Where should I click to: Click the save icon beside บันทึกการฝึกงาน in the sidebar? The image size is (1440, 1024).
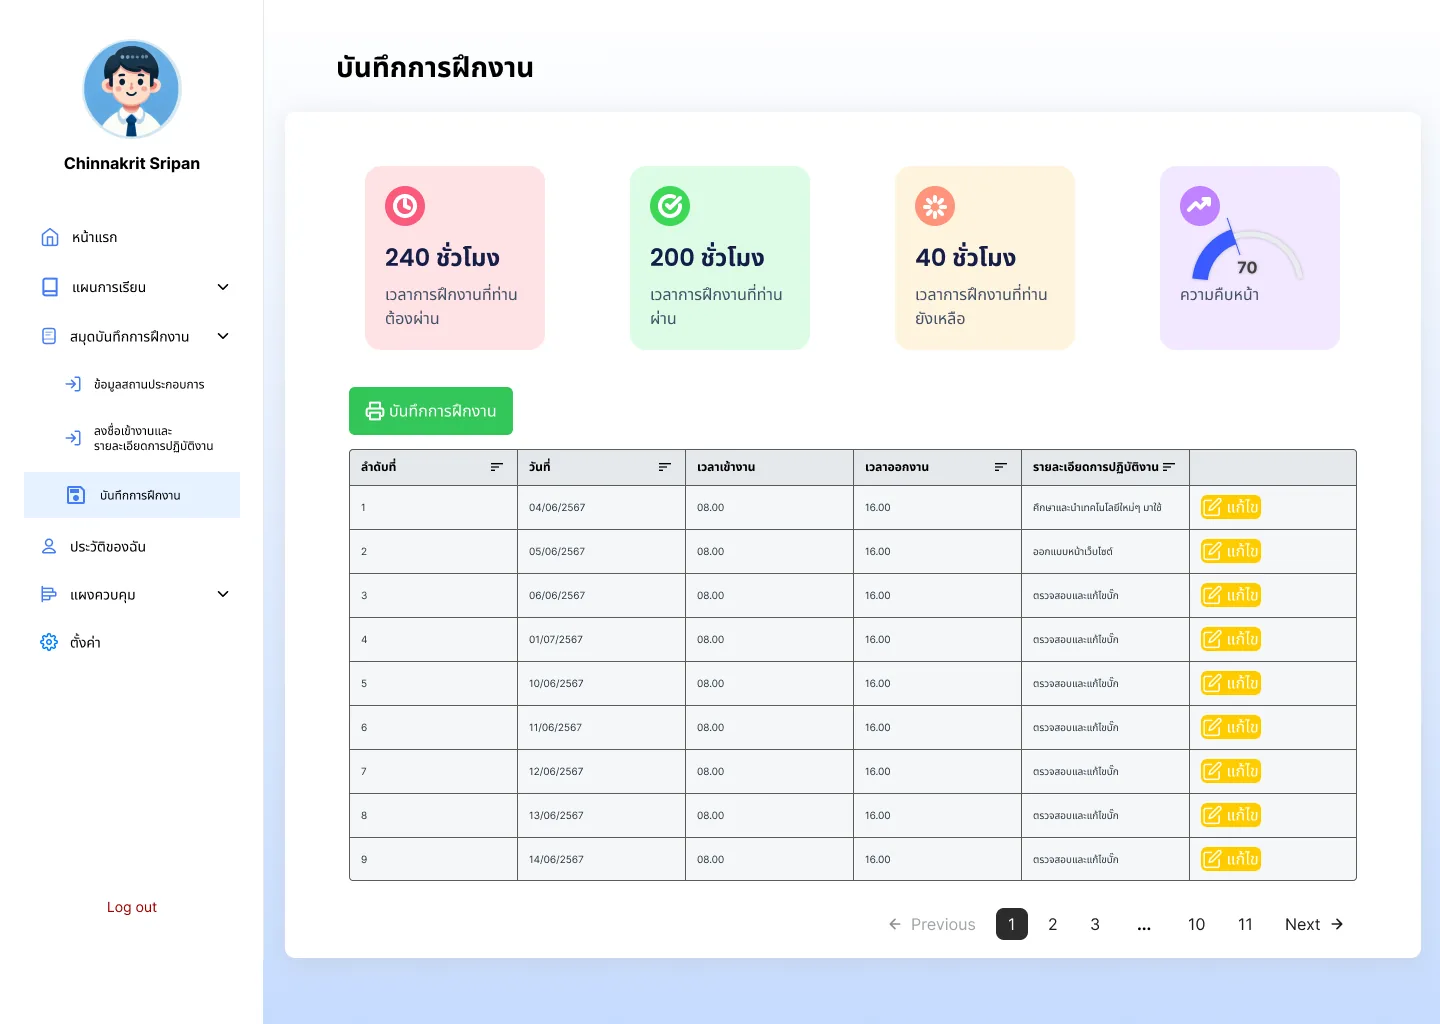click(x=76, y=495)
